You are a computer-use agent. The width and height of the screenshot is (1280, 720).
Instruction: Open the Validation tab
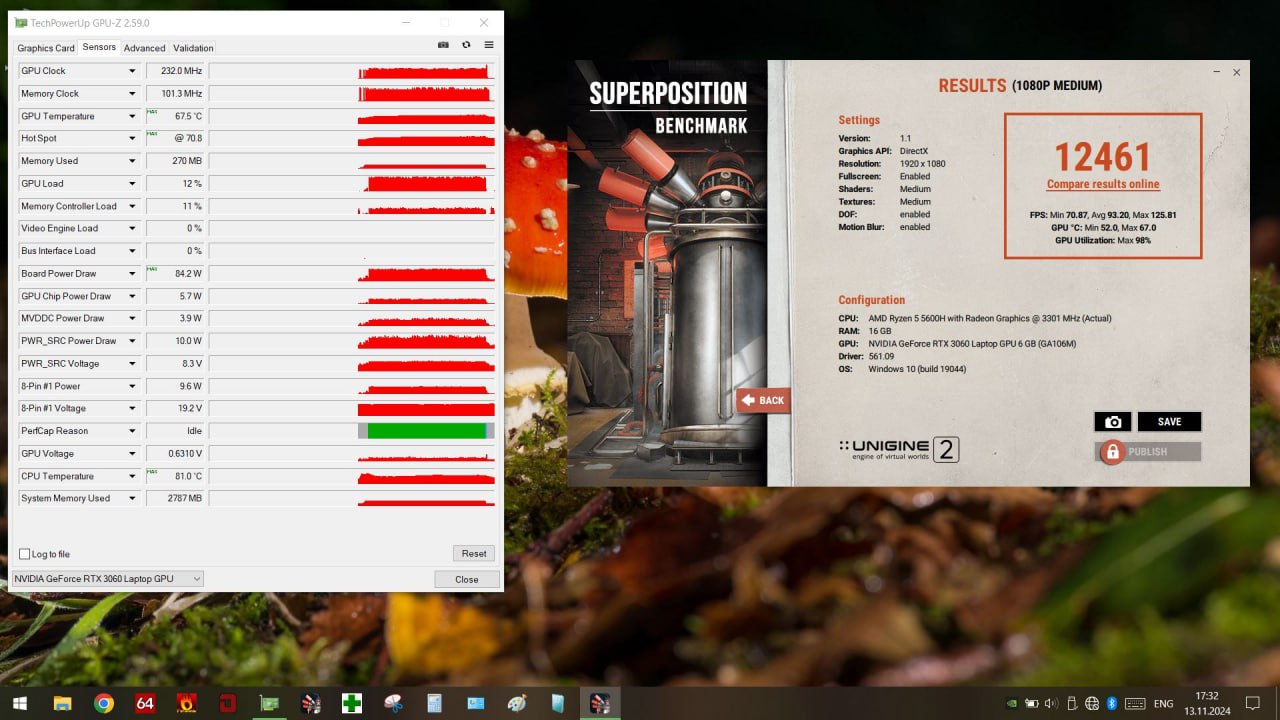[x=193, y=48]
